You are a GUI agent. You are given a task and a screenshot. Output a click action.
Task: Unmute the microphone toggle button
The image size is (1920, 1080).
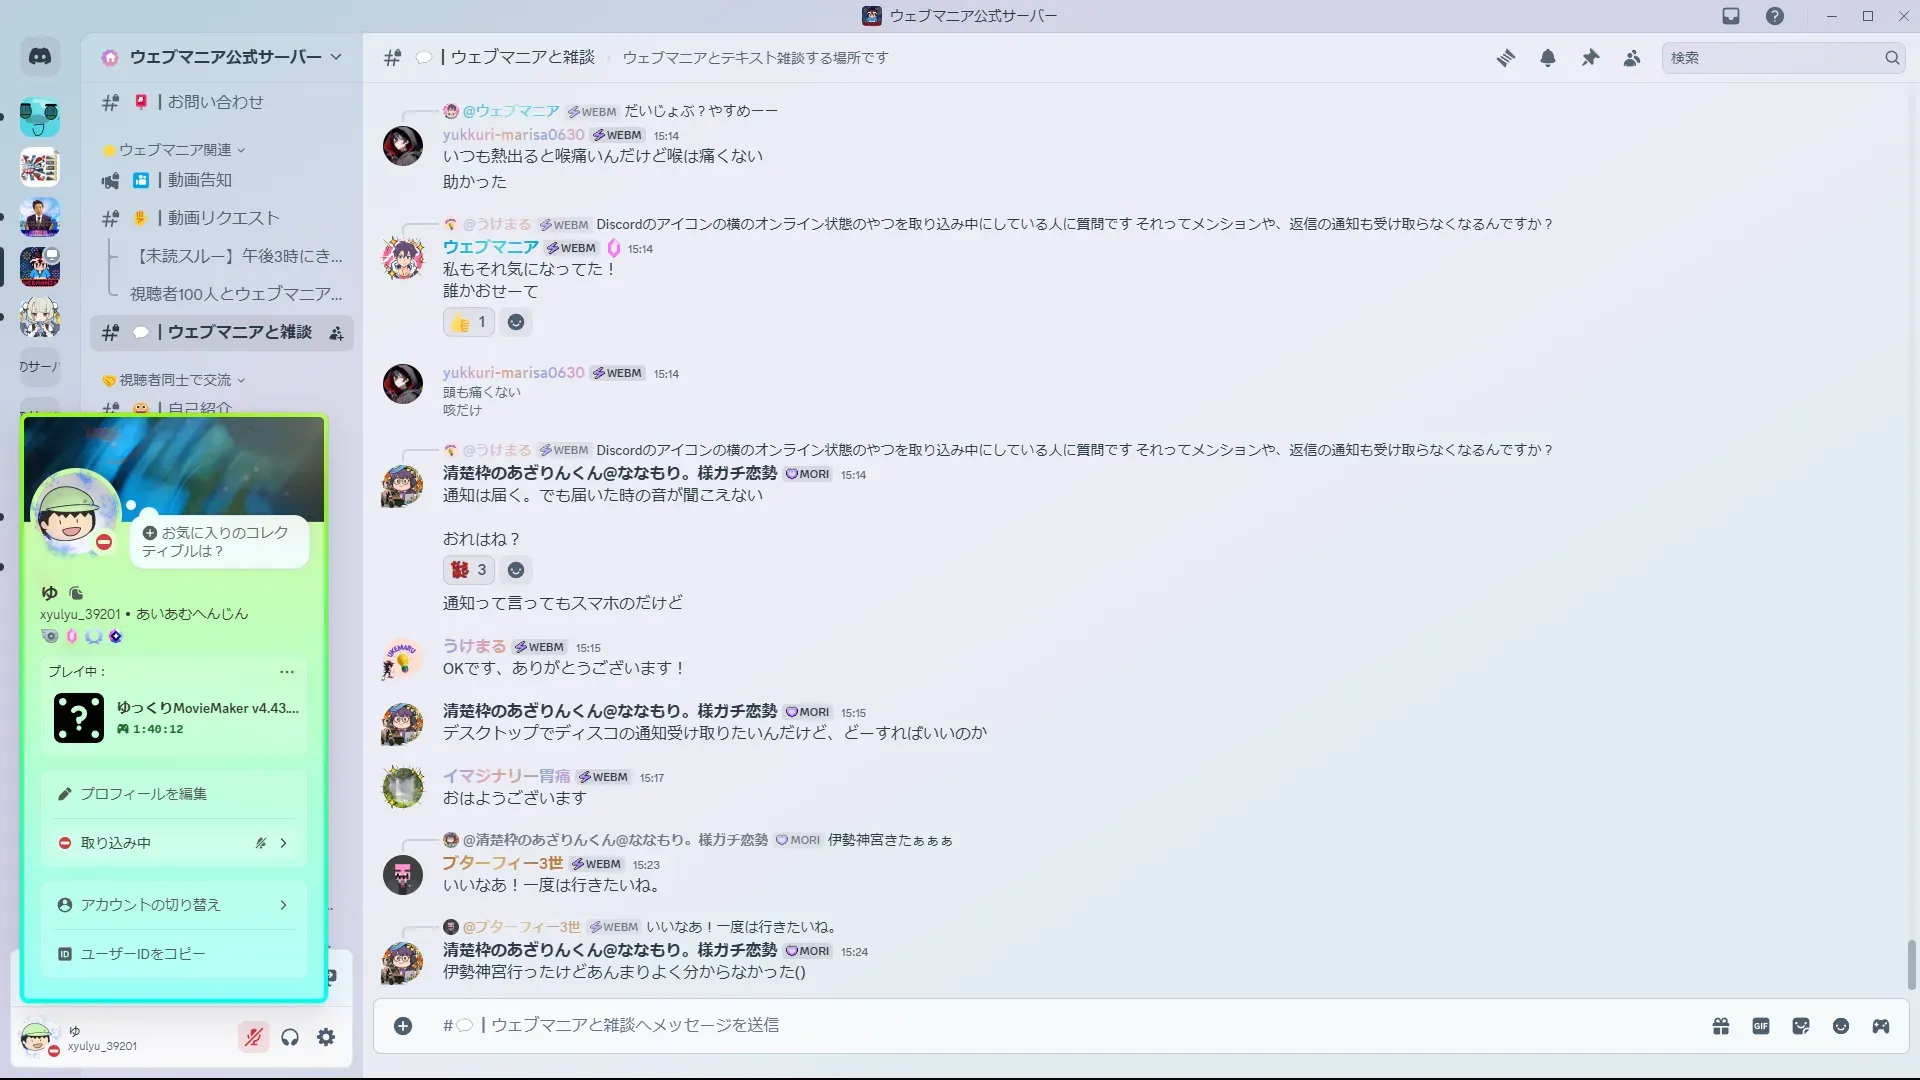254,1038
